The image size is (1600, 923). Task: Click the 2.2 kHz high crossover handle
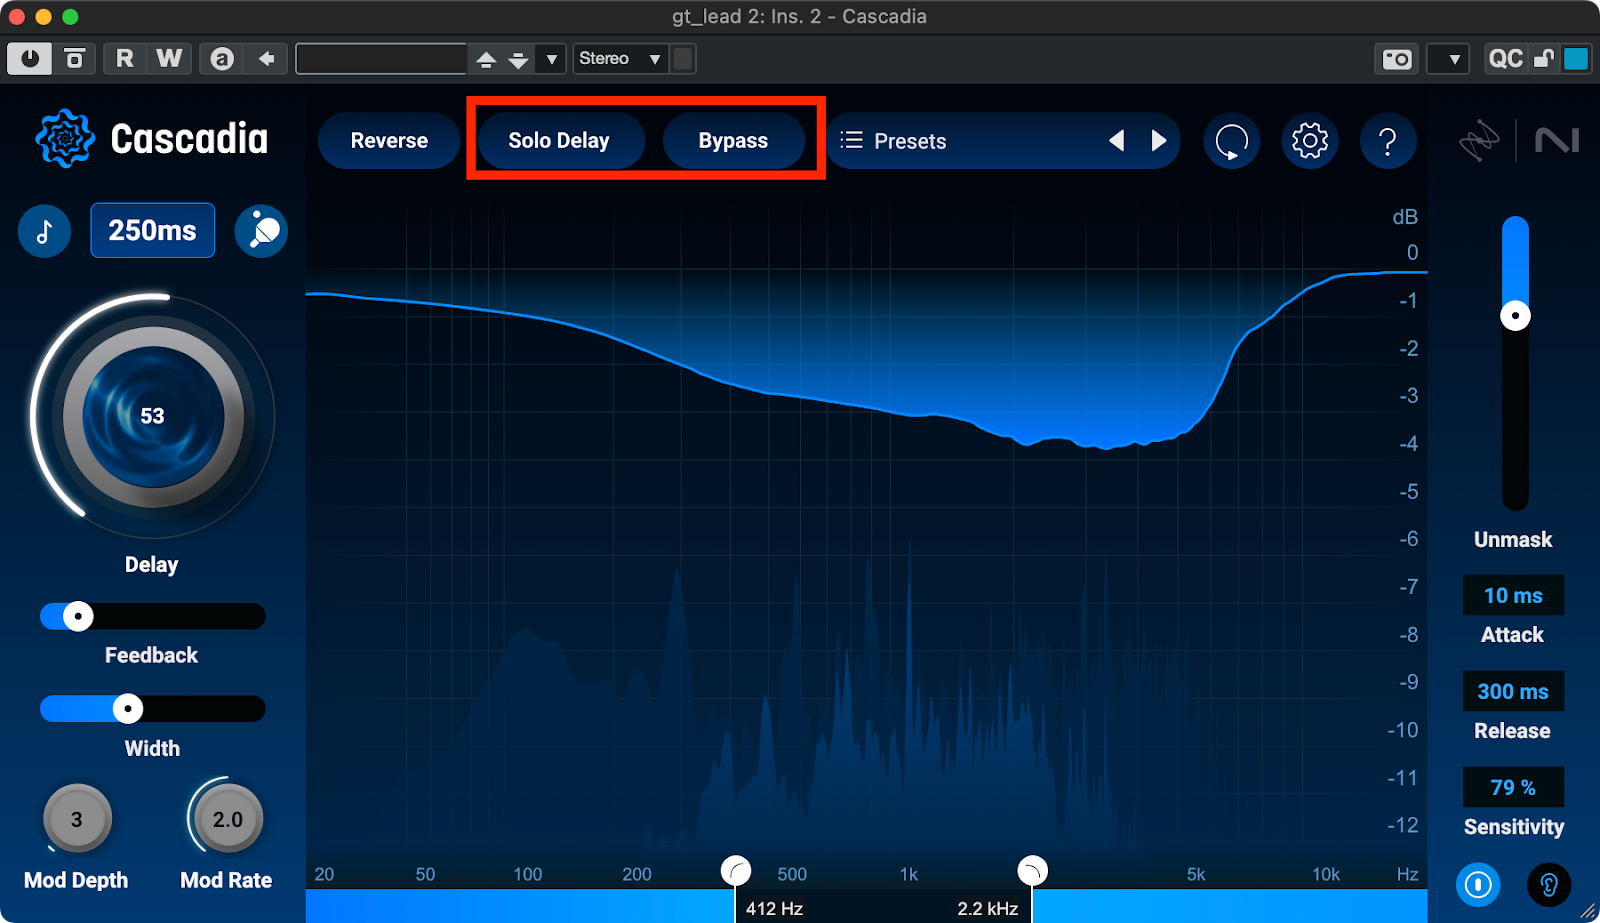click(x=1032, y=871)
